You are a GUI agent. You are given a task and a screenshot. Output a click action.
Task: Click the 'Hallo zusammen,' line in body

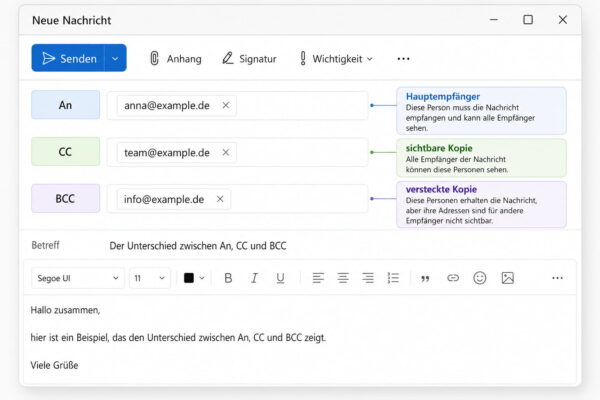pos(65,310)
